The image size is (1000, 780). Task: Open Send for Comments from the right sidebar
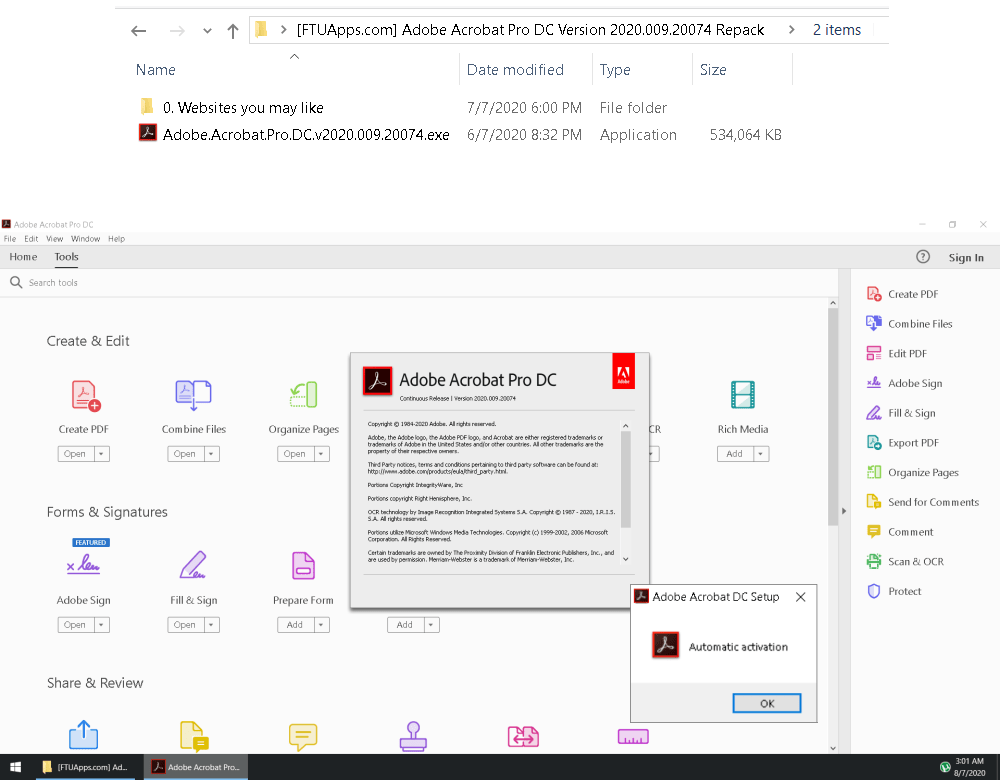pyautogui.click(x=923, y=502)
